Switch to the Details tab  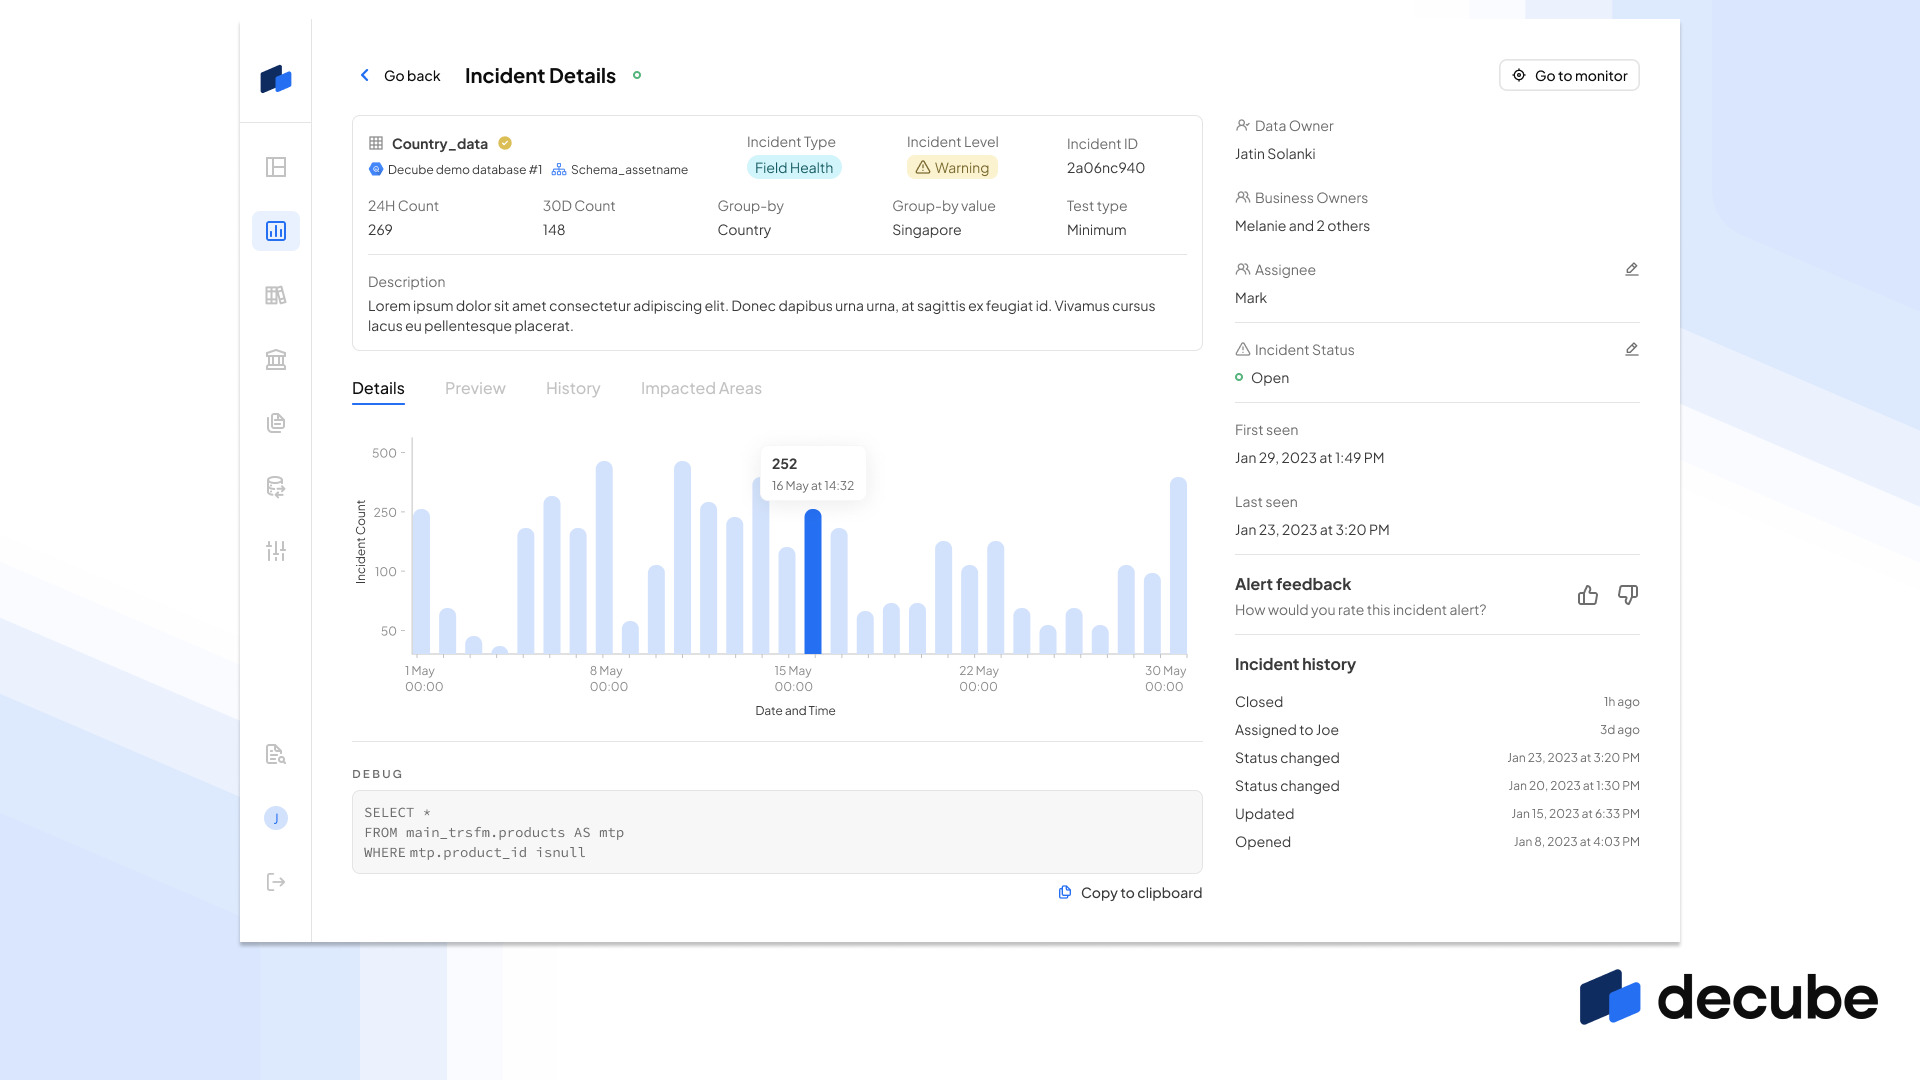coord(378,388)
